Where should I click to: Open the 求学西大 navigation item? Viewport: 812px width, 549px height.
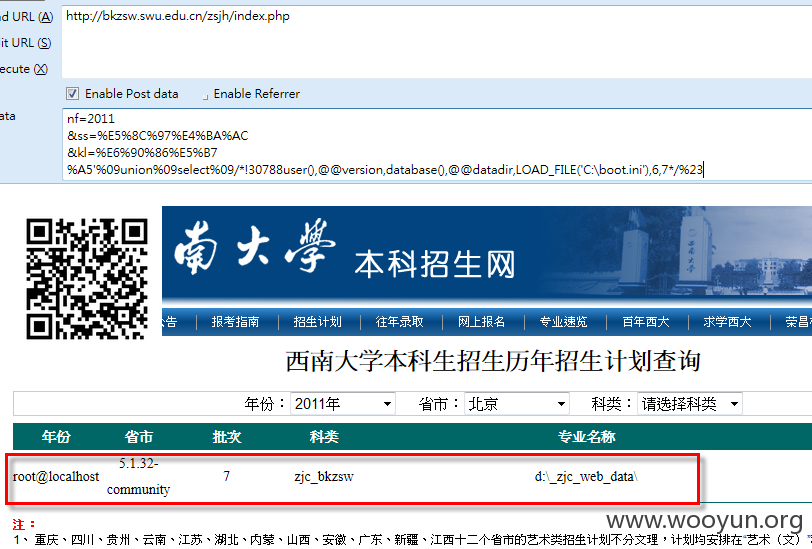coord(727,322)
